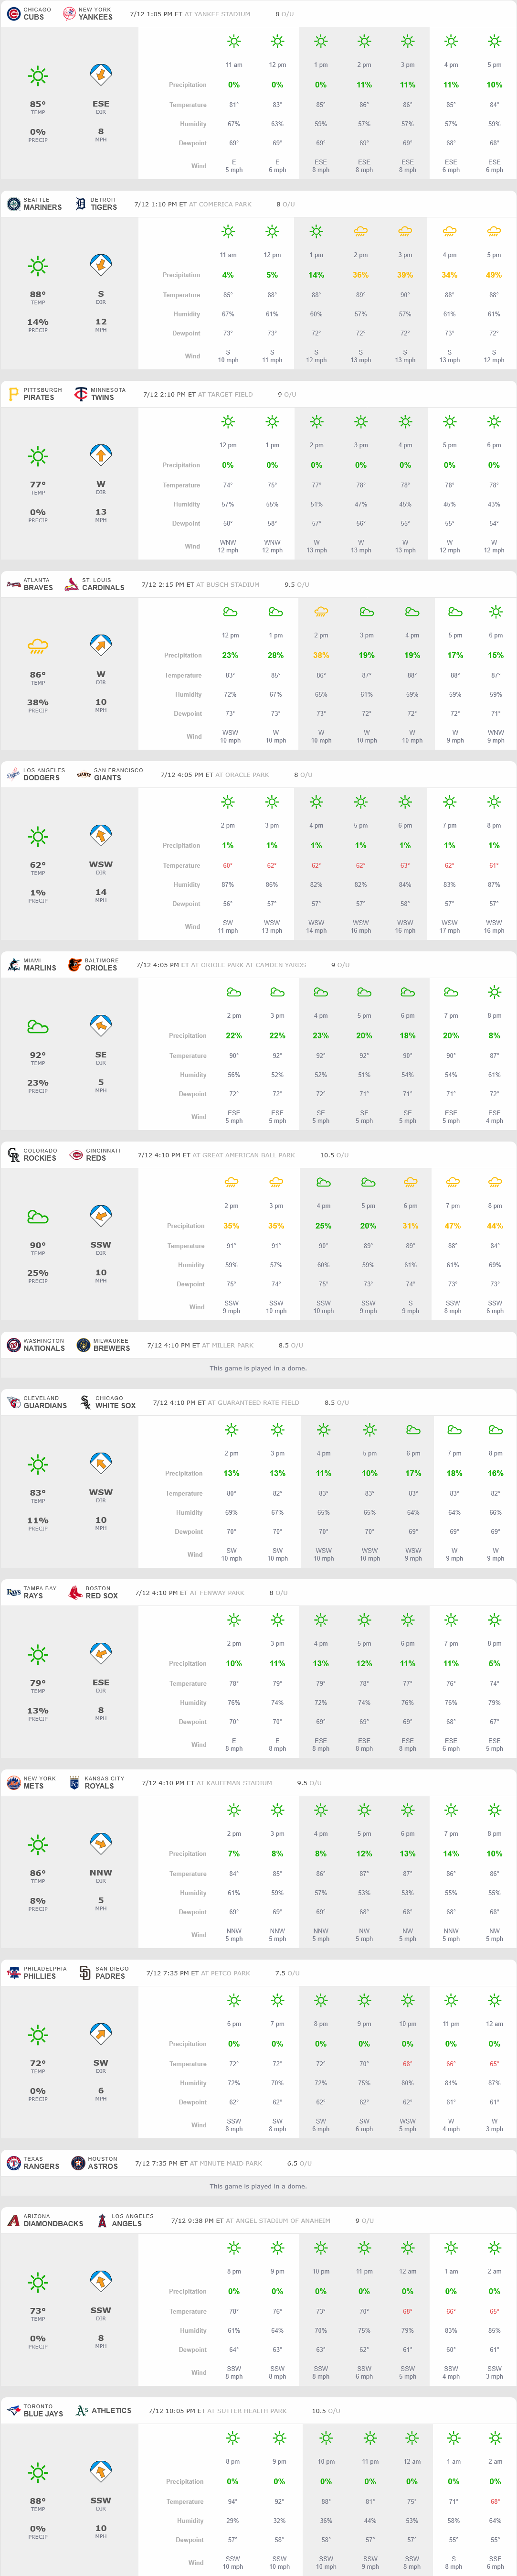Viewport: 517px width, 2576px height.
Task: Click the Twins team name
Action: coord(103,397)
